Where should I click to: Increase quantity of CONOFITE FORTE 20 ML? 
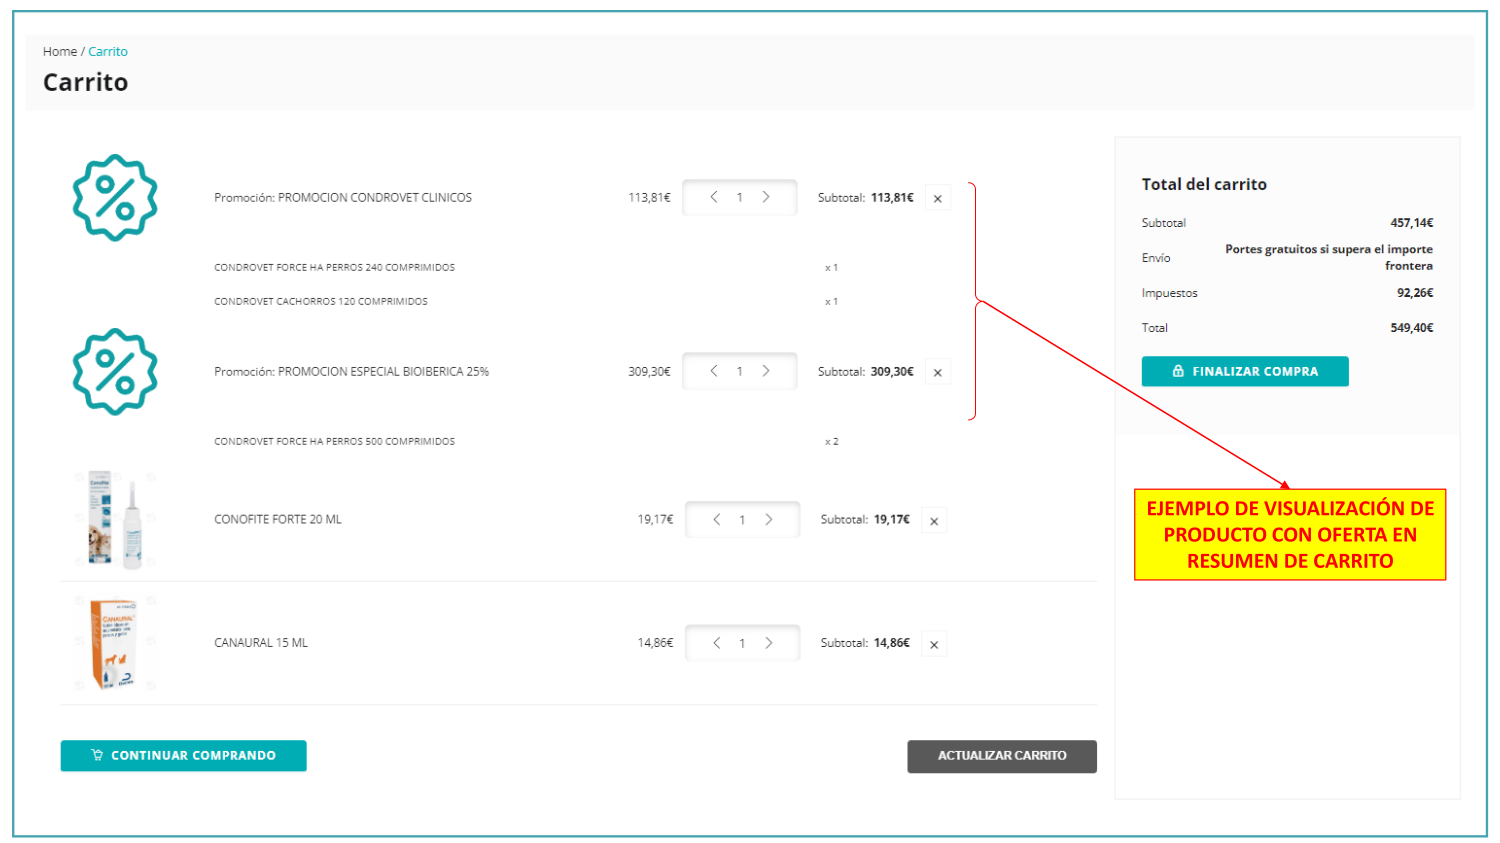[x=769, y=520]
